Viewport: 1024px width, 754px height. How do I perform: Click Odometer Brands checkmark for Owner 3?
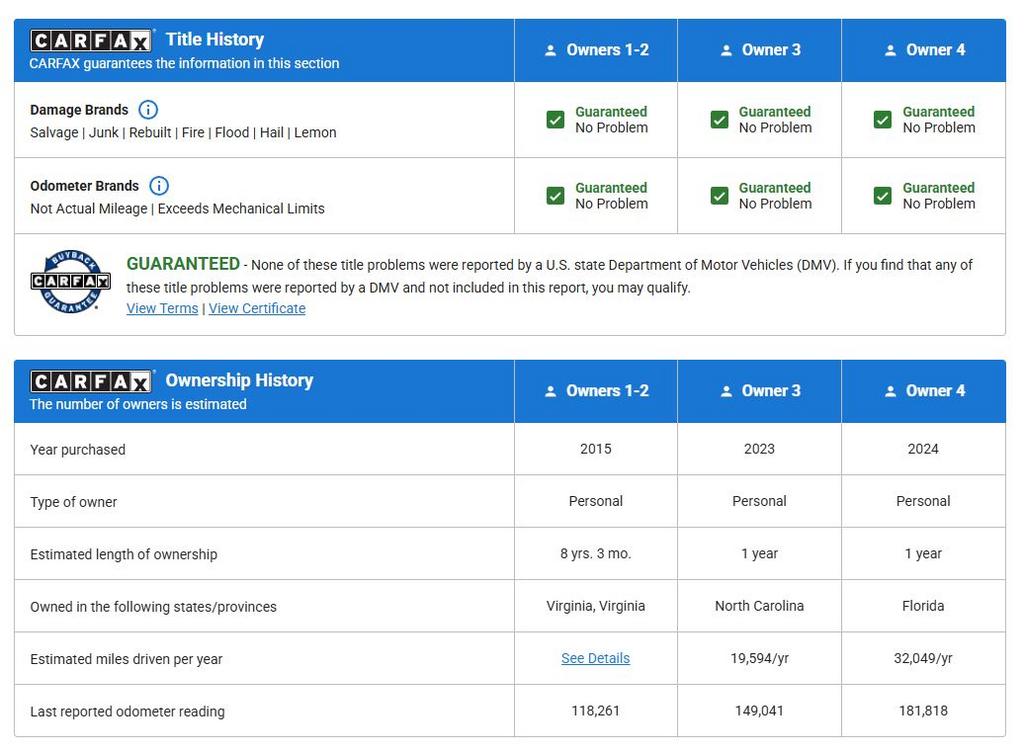(x=719, y=196)
